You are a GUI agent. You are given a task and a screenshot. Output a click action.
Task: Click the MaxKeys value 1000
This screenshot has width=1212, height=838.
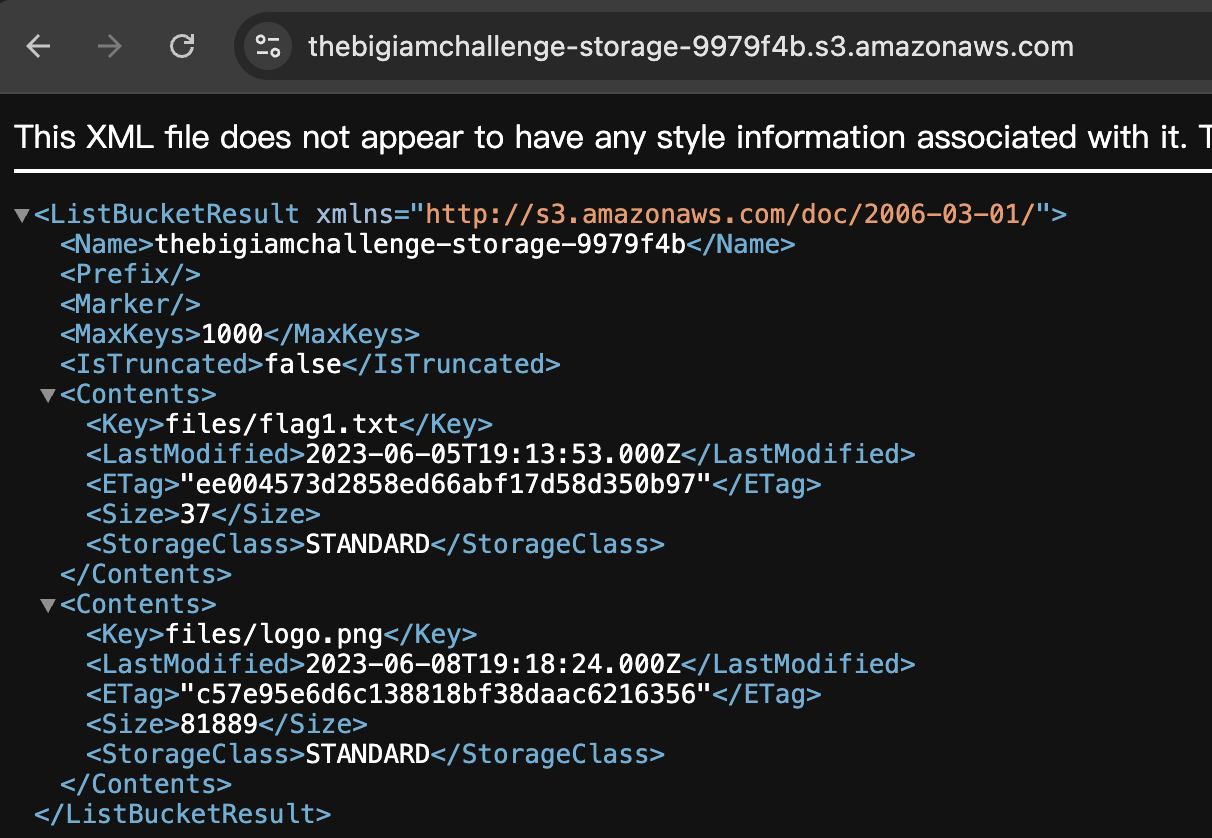232,334
